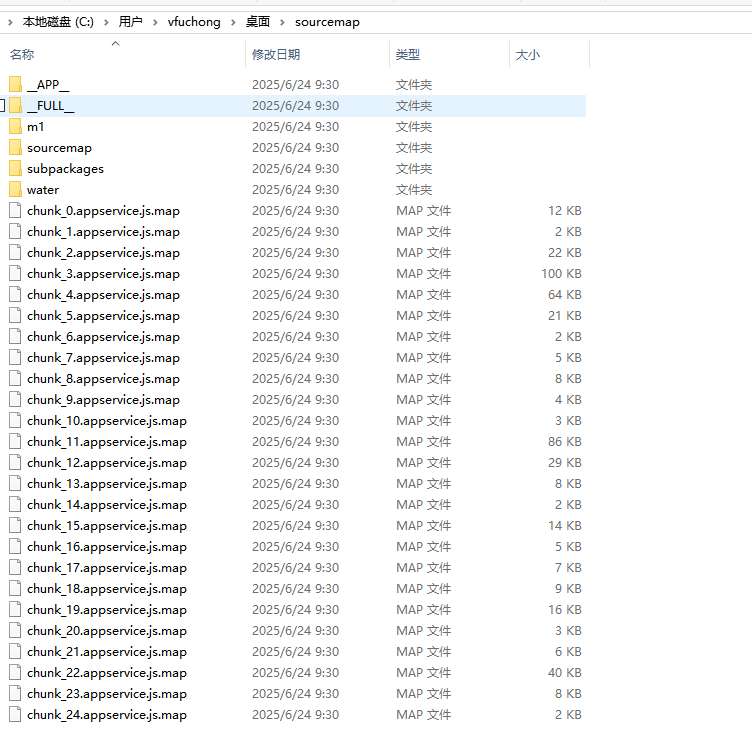Navigate to 本地磁盘 (C:) in address bar
This screenshot has width=752, height=738.
[58, 22]
